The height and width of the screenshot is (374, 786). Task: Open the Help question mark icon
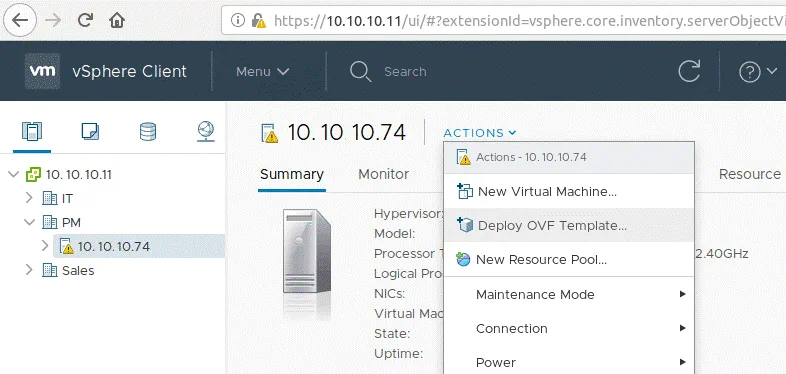(x=750, y=73)
